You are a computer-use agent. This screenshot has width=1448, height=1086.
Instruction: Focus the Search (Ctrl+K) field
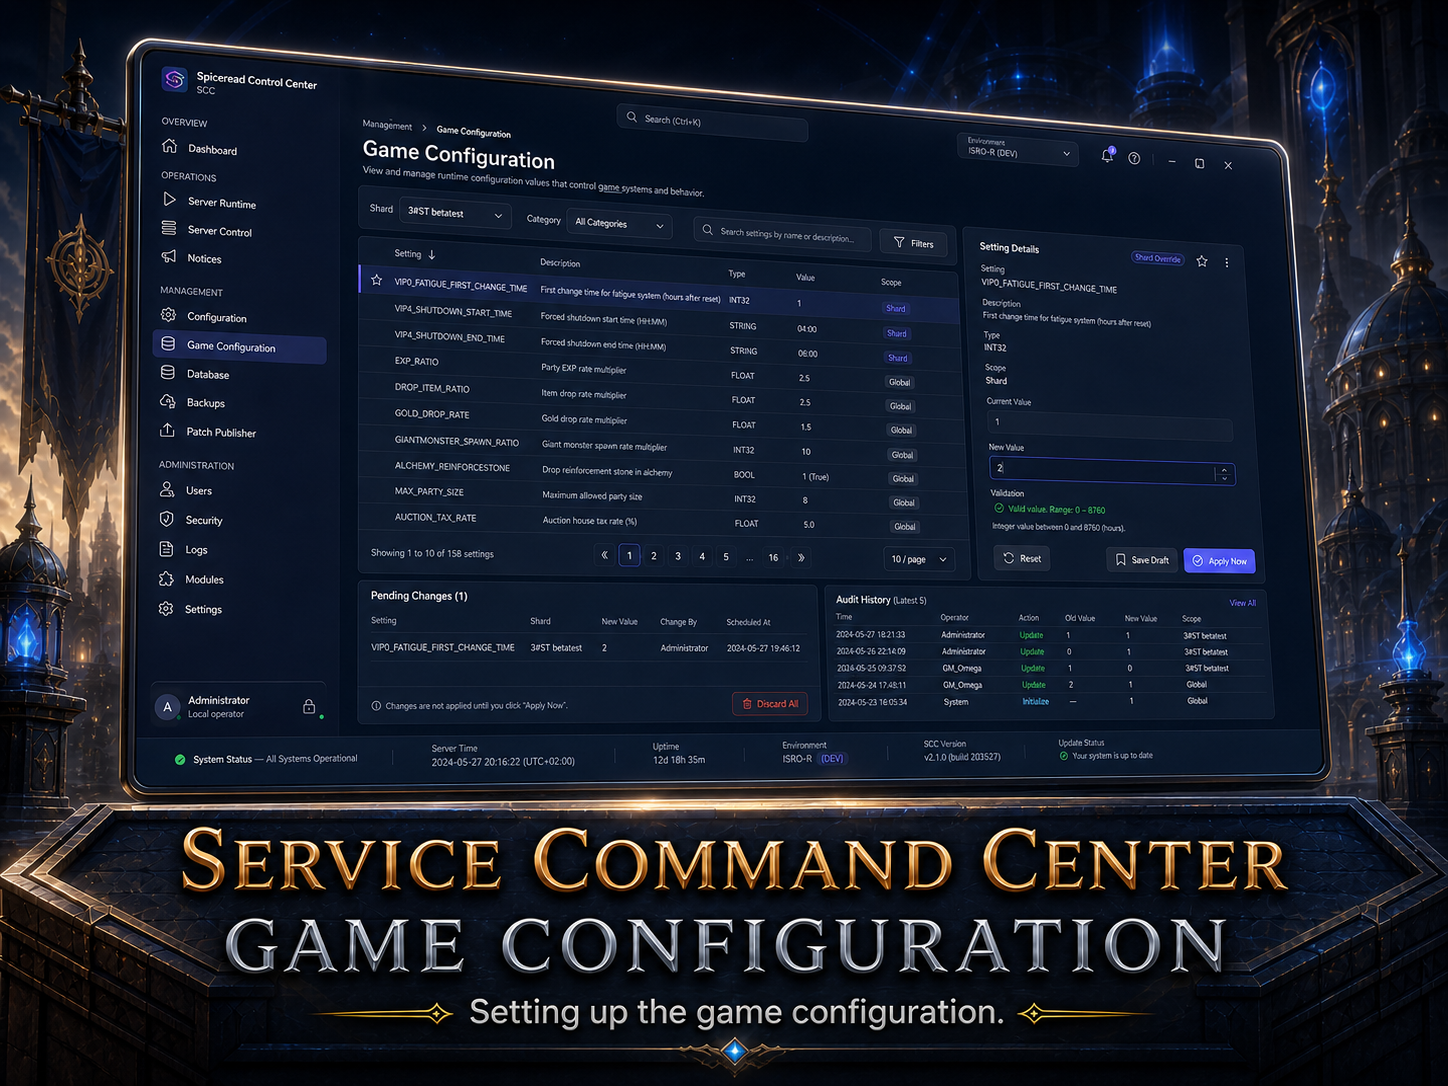[712, 122]
